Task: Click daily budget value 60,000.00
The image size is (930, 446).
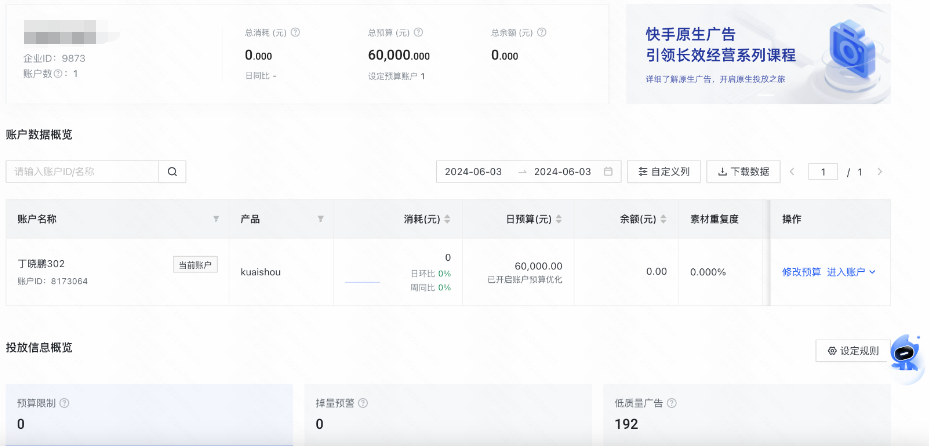Action: [x=539, y=266]
